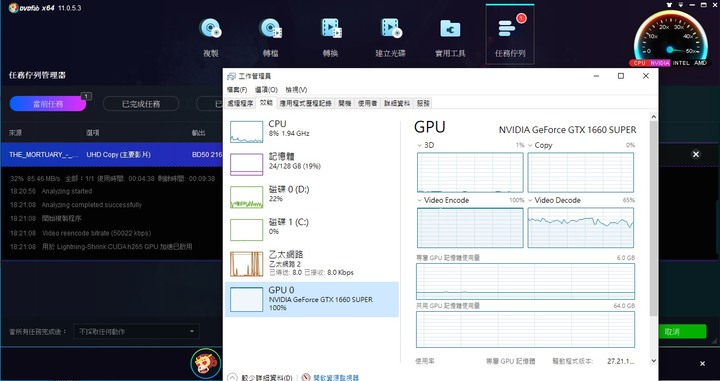Click the AMD indicator under the speedometer
Screen dimensions: 720x381
coord(700,63)
